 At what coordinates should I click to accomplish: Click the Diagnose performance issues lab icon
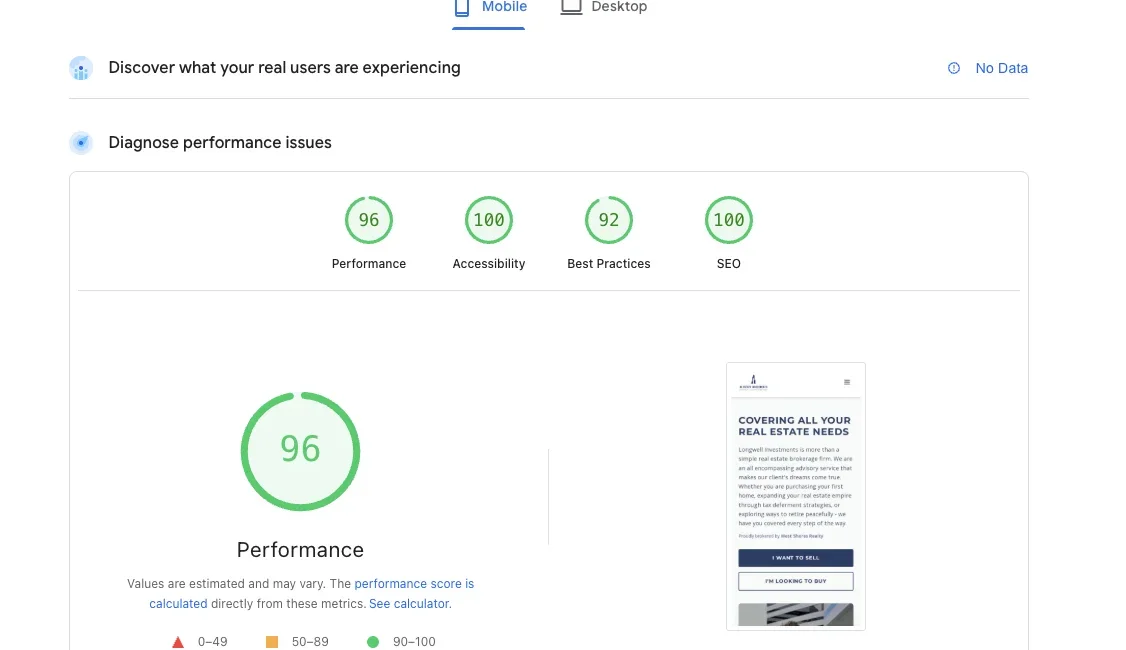[x=81, y=142]
